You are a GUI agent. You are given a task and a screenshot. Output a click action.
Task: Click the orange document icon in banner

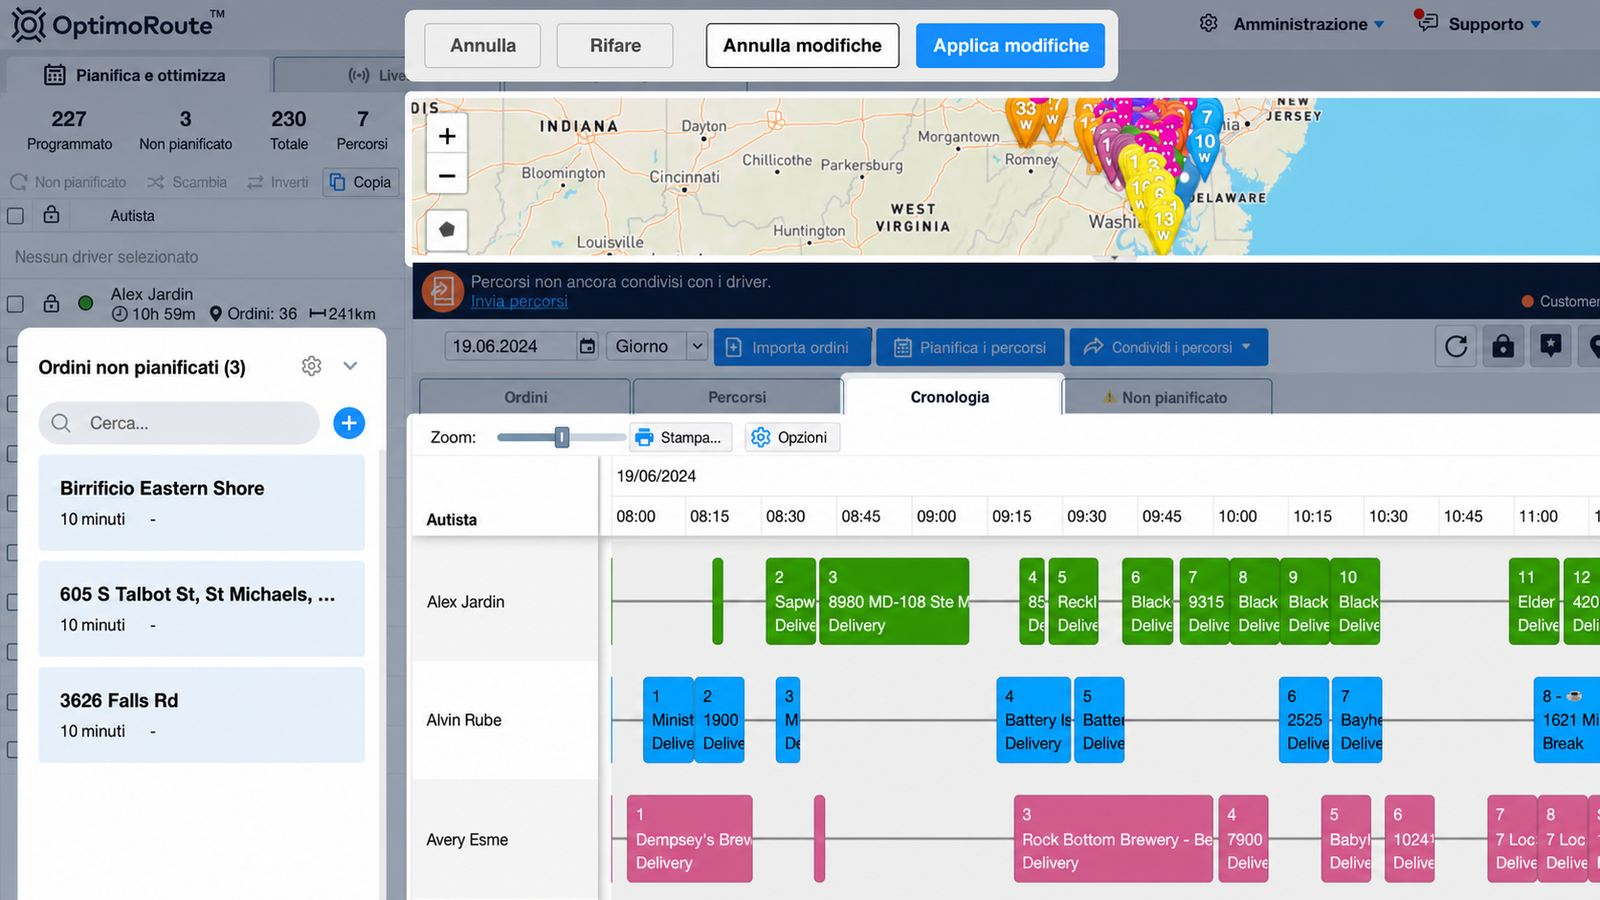click(442, 291)
